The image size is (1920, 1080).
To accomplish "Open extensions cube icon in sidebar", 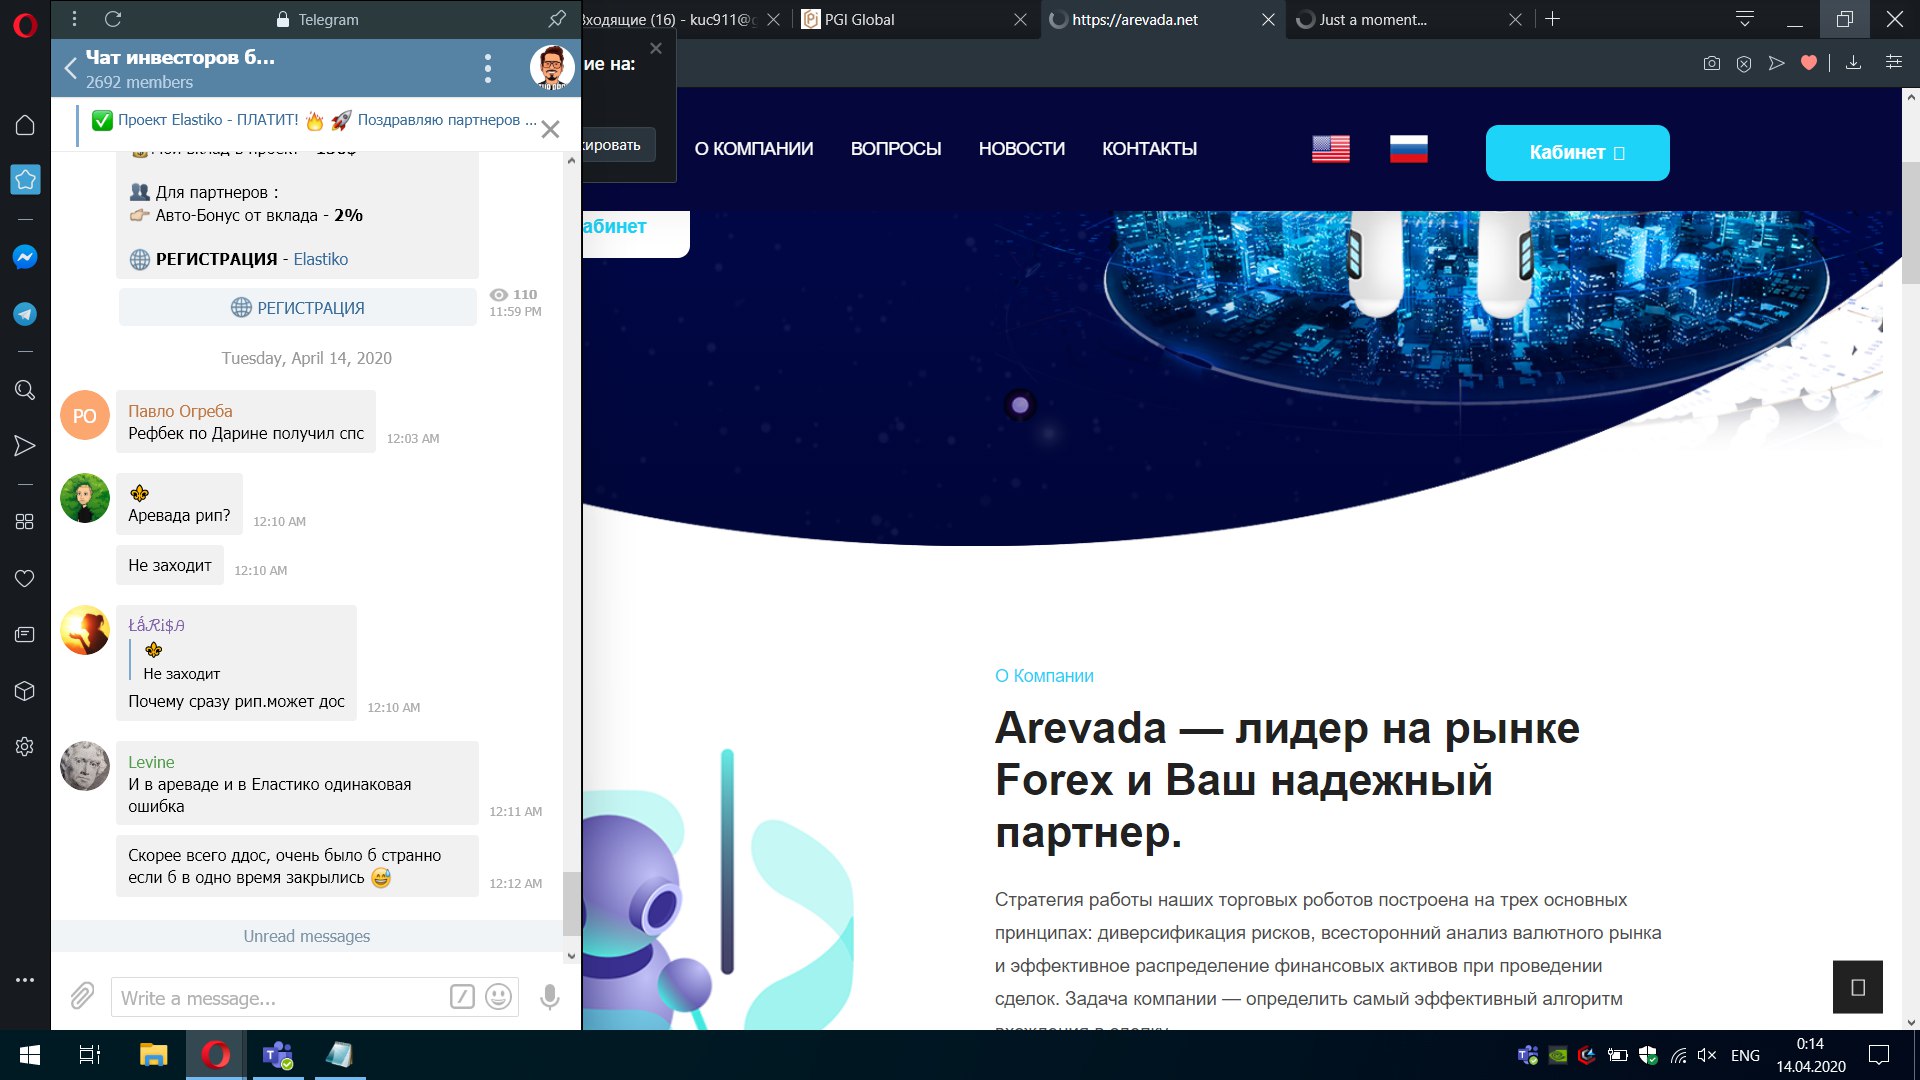I will pos(25,691).
